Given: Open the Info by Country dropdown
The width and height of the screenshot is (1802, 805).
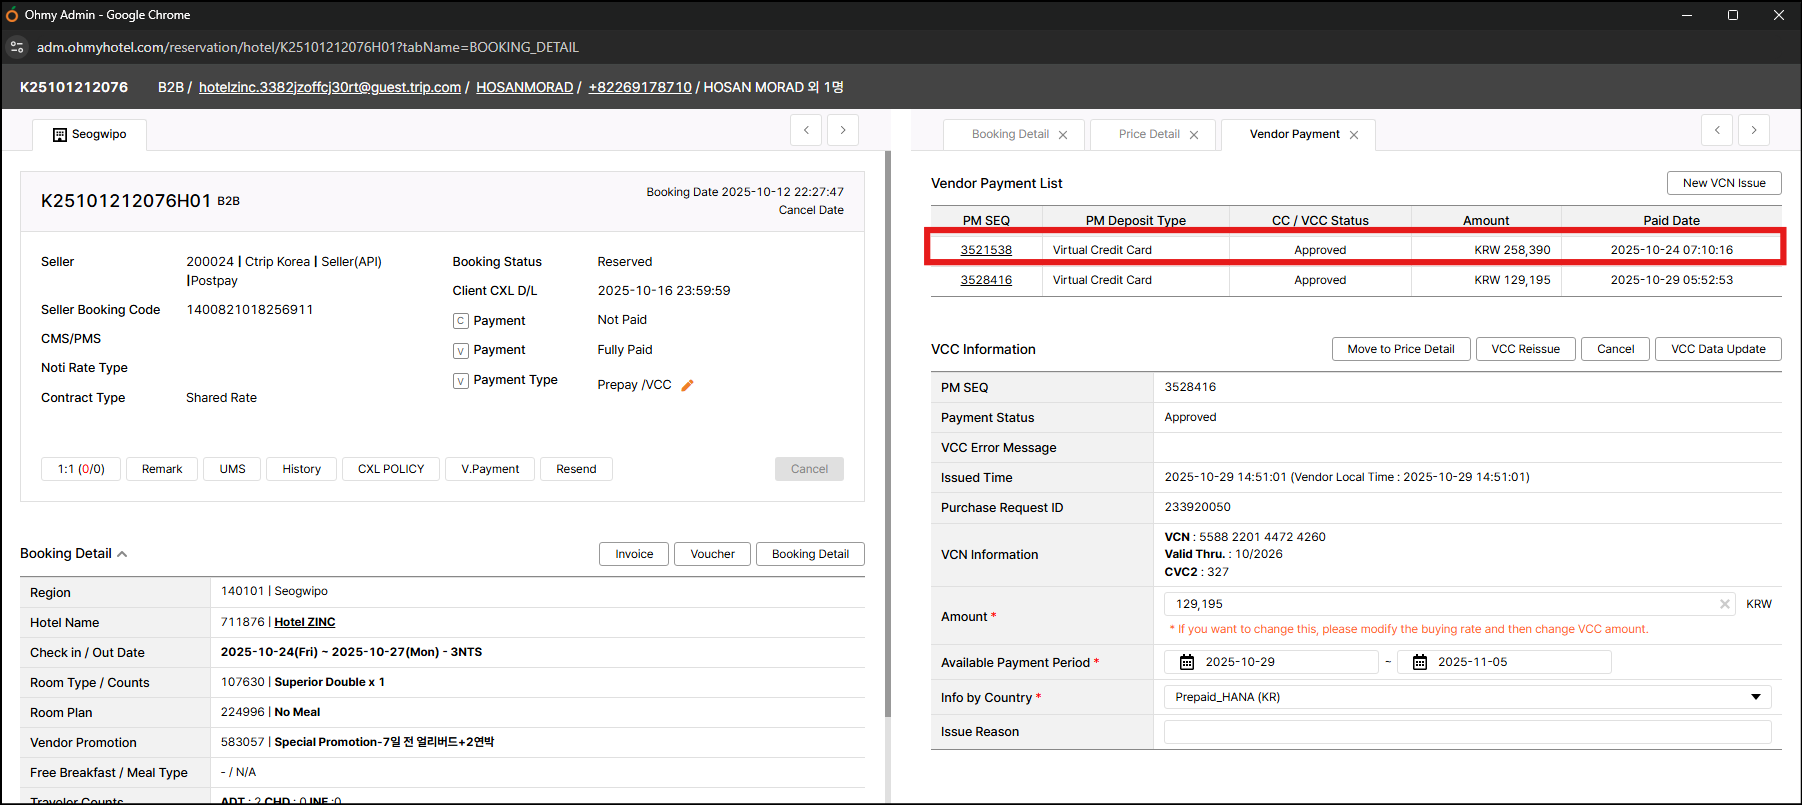Looking at the screenshot, I should tap(1466, 697).
